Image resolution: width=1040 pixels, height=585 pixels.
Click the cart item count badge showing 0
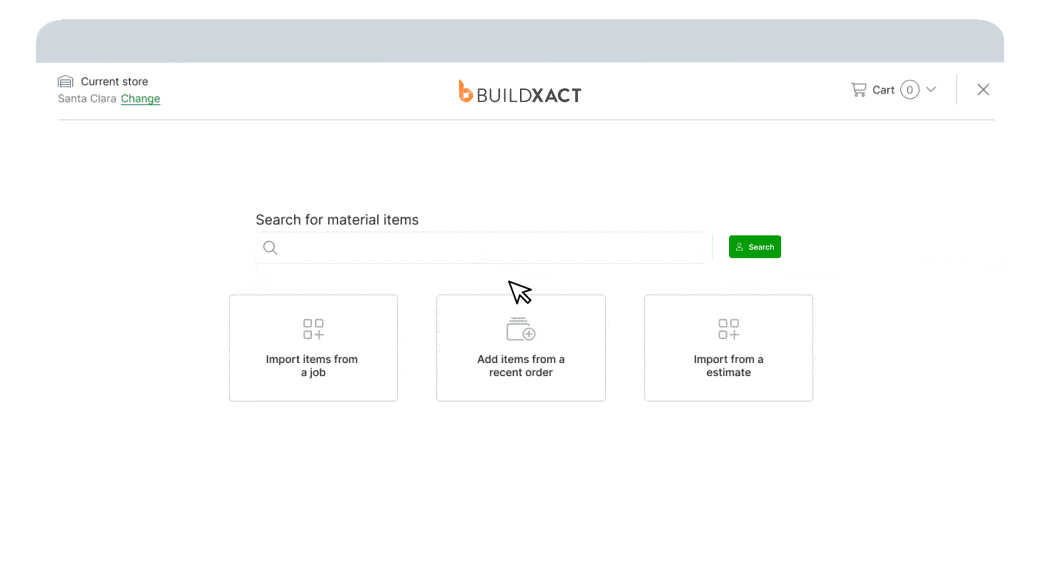click(909, 89)
